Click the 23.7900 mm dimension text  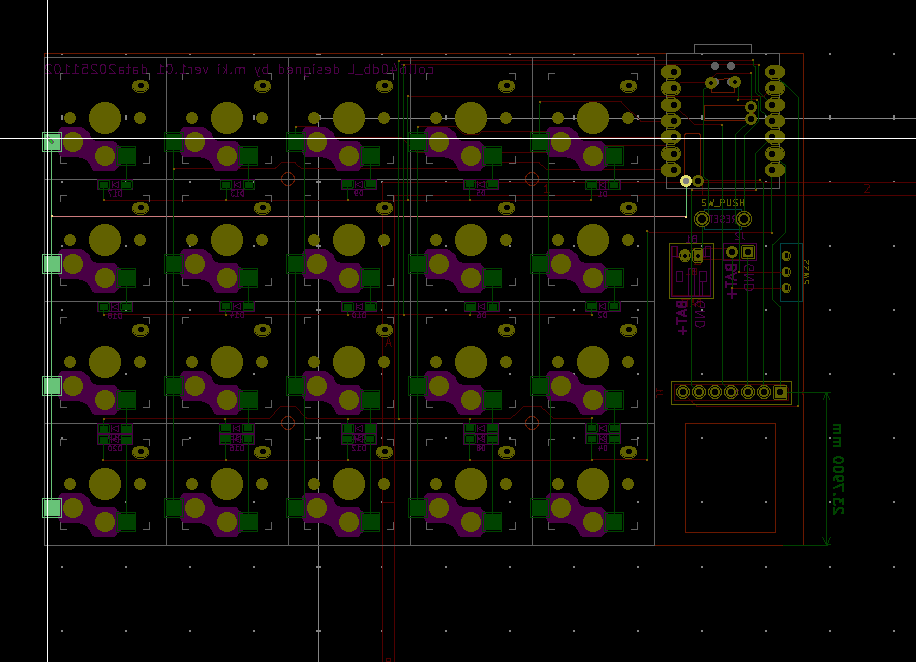coord(838,469)
